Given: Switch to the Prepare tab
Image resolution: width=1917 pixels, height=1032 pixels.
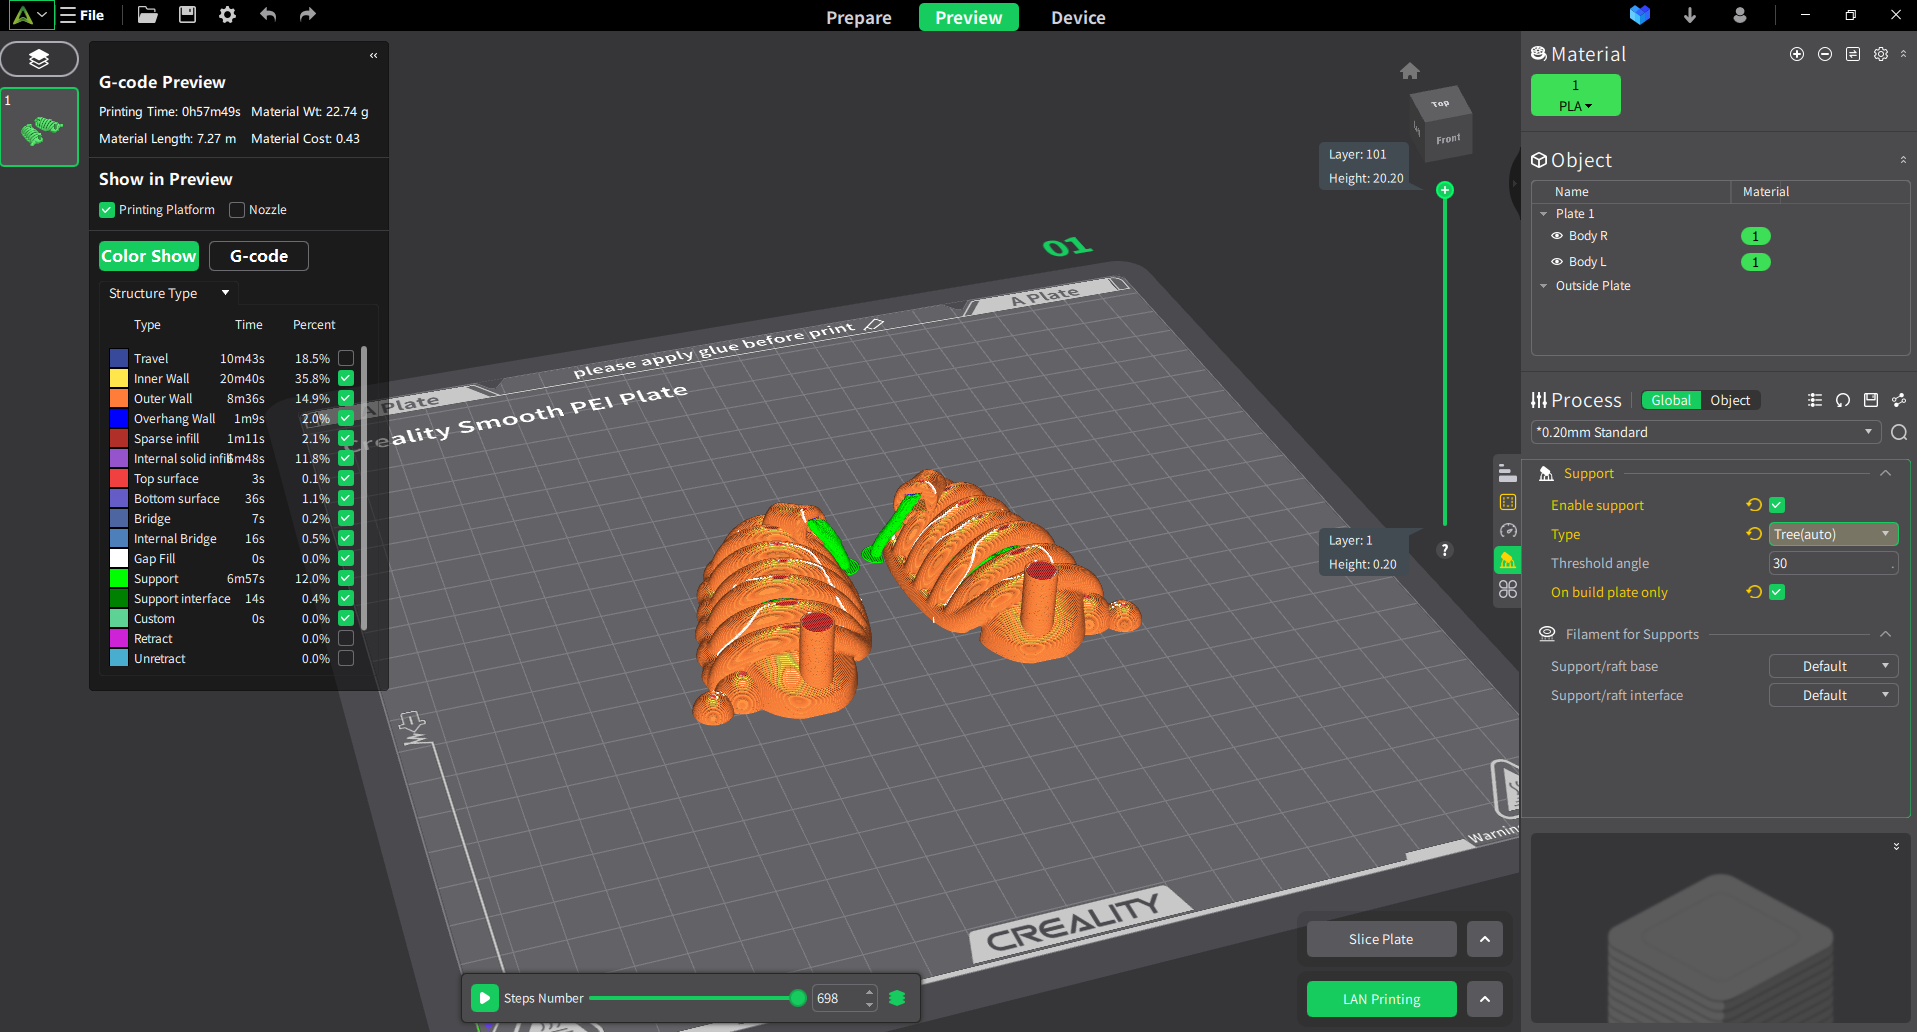Looking at the screenshot, I should coord(858,17).
